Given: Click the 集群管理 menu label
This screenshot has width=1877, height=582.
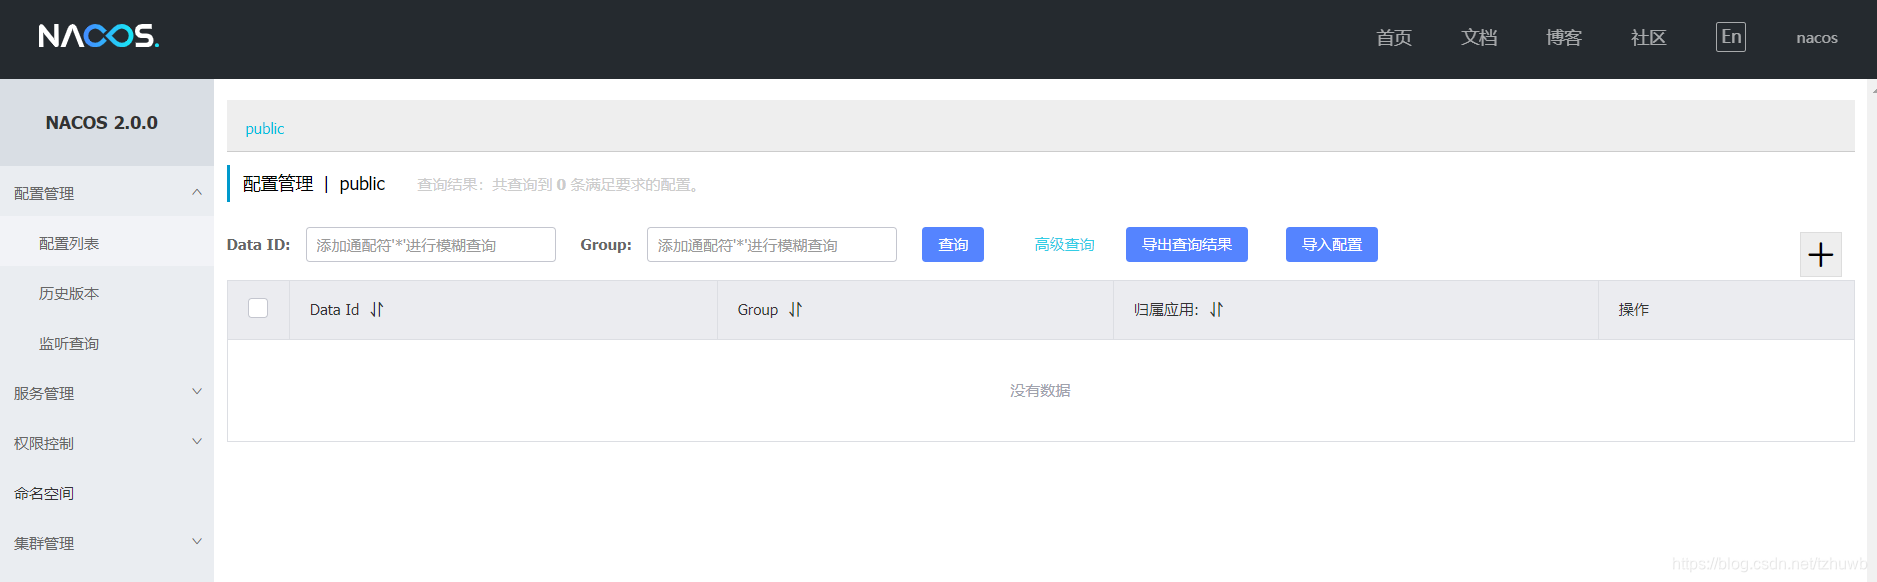Looking at the screenshot, I should (44, 543).
